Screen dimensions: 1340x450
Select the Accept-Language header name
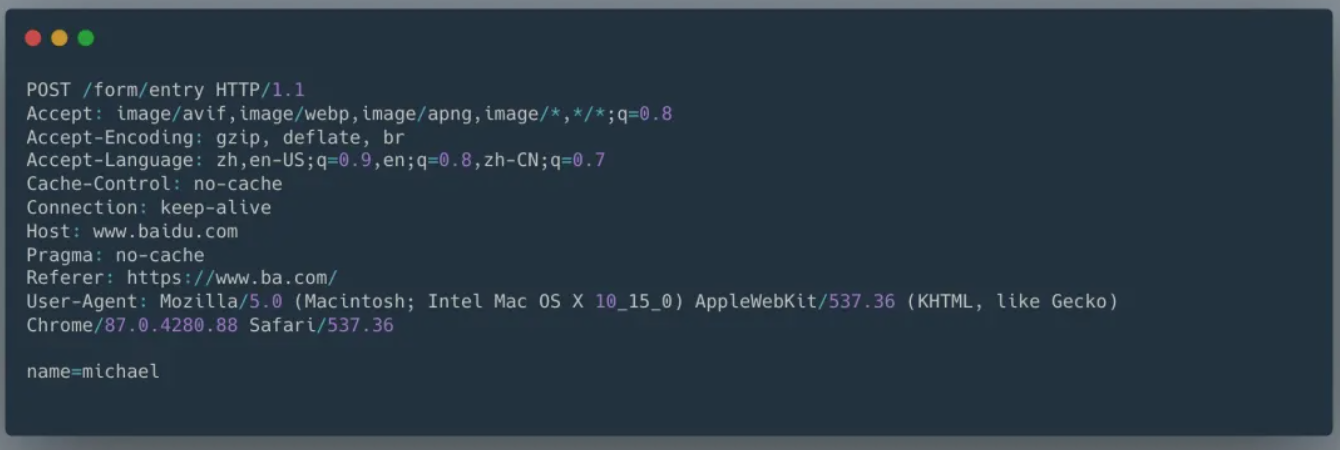110,160
